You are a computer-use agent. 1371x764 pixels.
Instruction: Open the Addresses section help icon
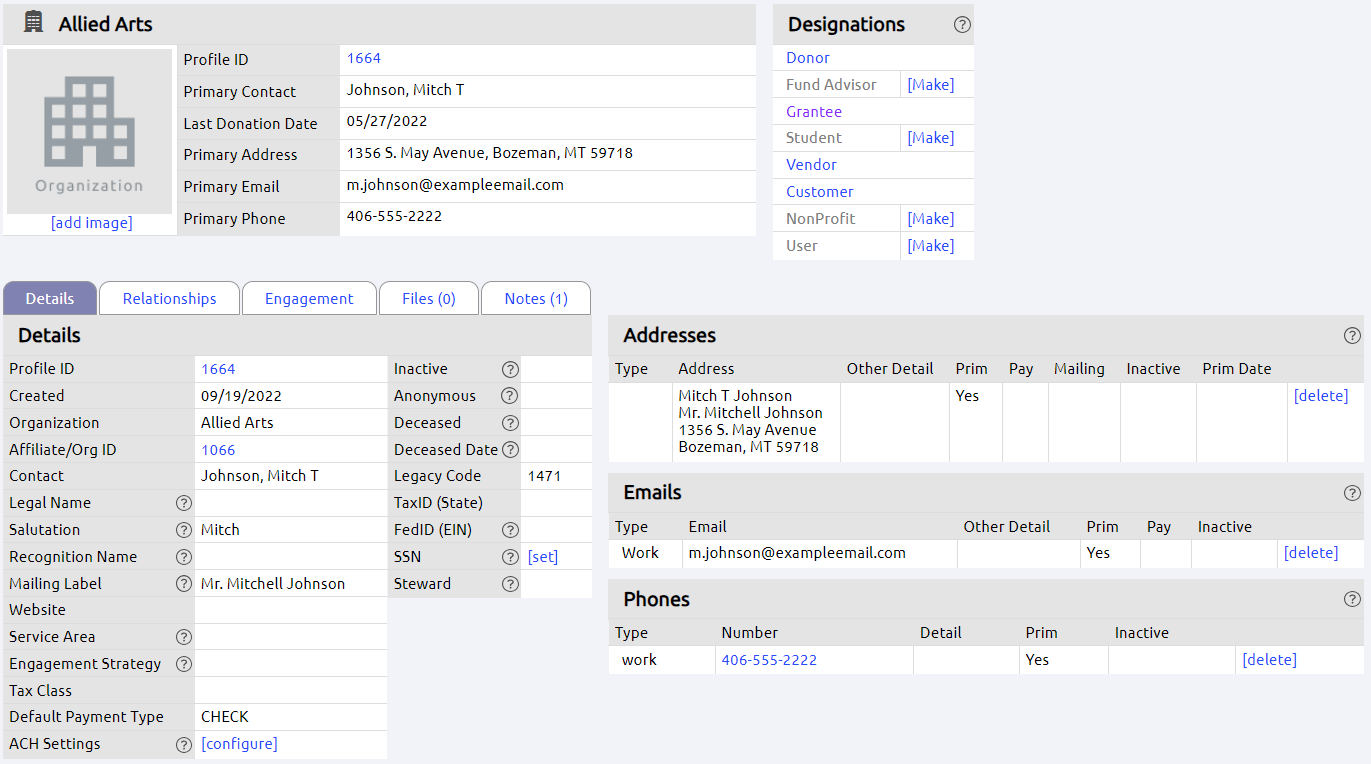coord(1352,336)
